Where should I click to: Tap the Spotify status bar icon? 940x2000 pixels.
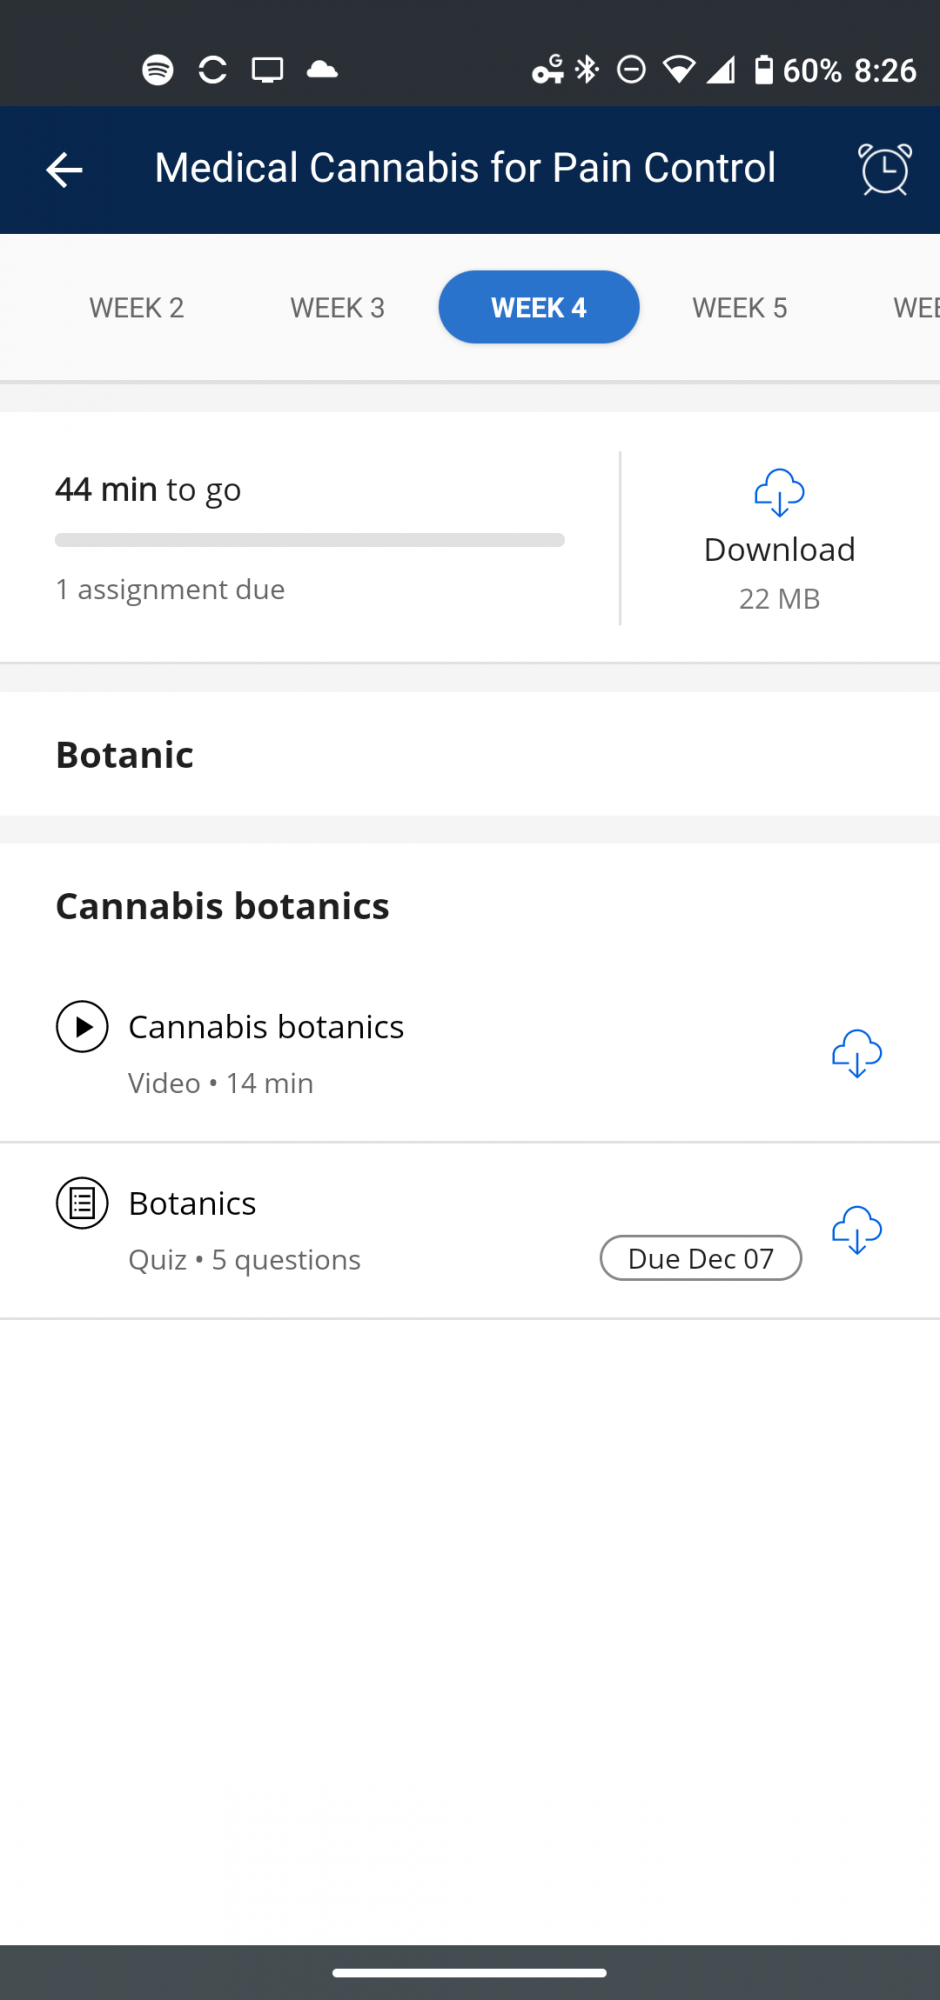pyautogui.click(x=158, y=70)
